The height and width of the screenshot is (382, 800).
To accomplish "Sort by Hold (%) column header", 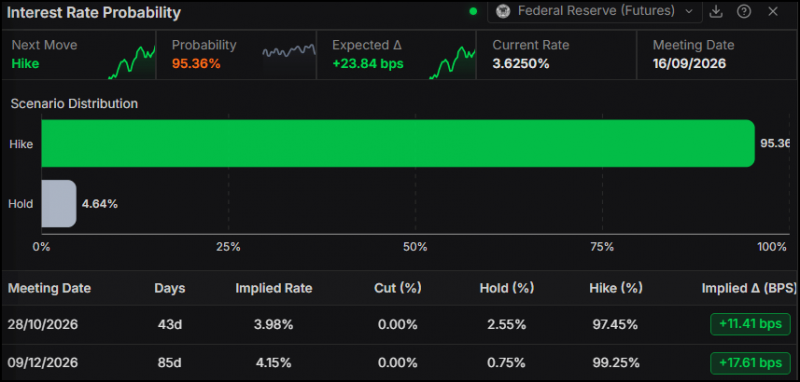I will click(507, 288).
